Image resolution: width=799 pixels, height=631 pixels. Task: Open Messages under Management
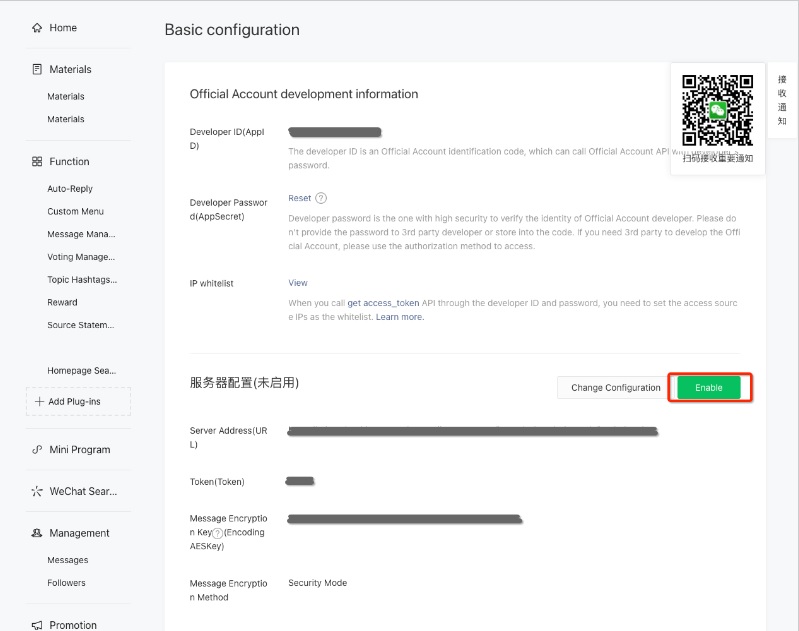point(67,560)
